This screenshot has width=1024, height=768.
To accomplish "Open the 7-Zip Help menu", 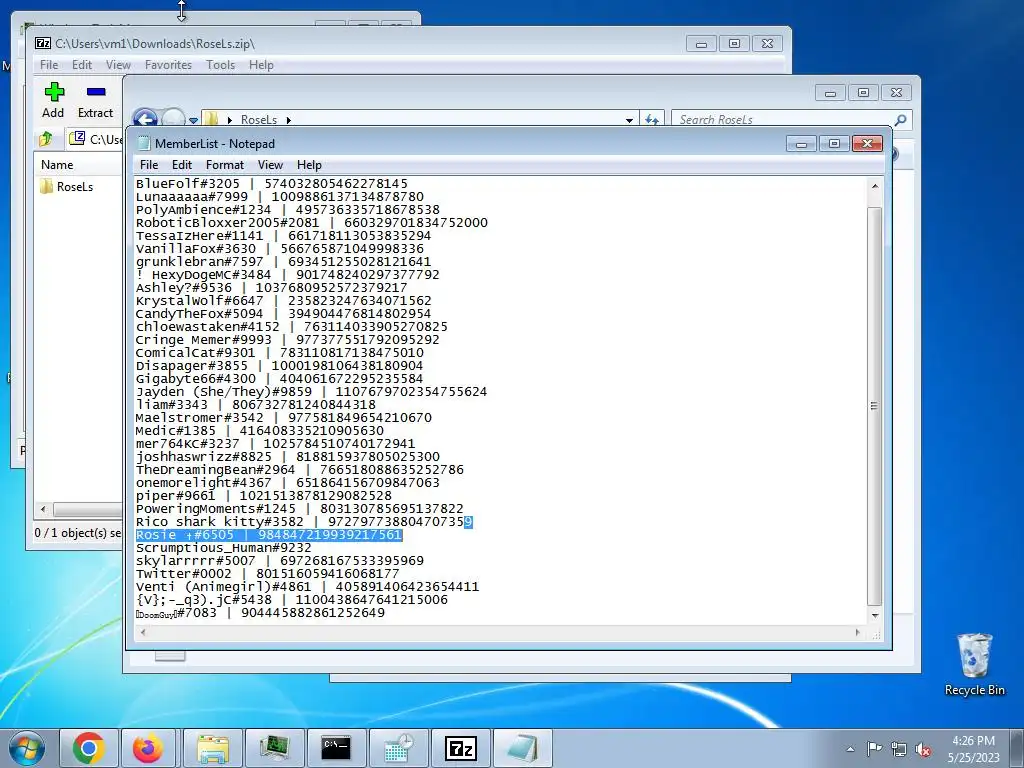I will [x=261, y=65].
